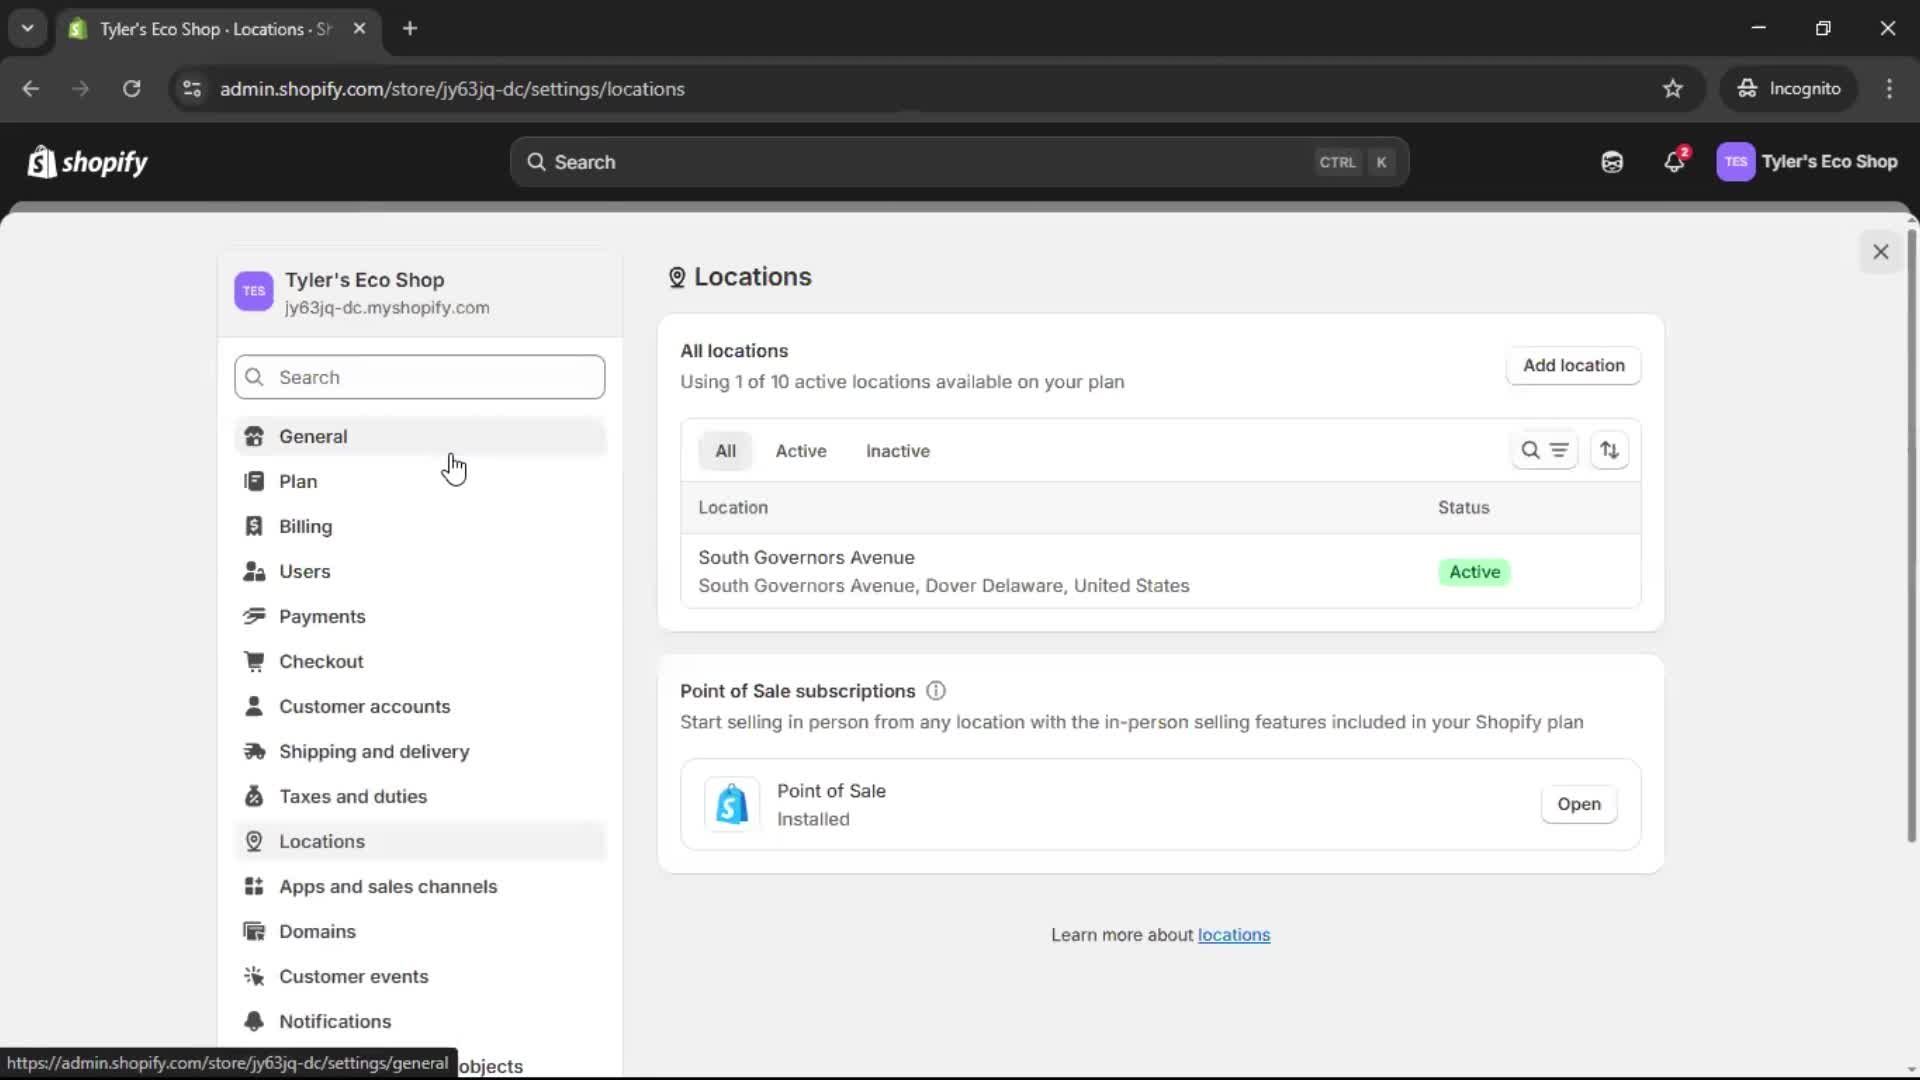Open the browser tab overflow chevron

point(27,28)
